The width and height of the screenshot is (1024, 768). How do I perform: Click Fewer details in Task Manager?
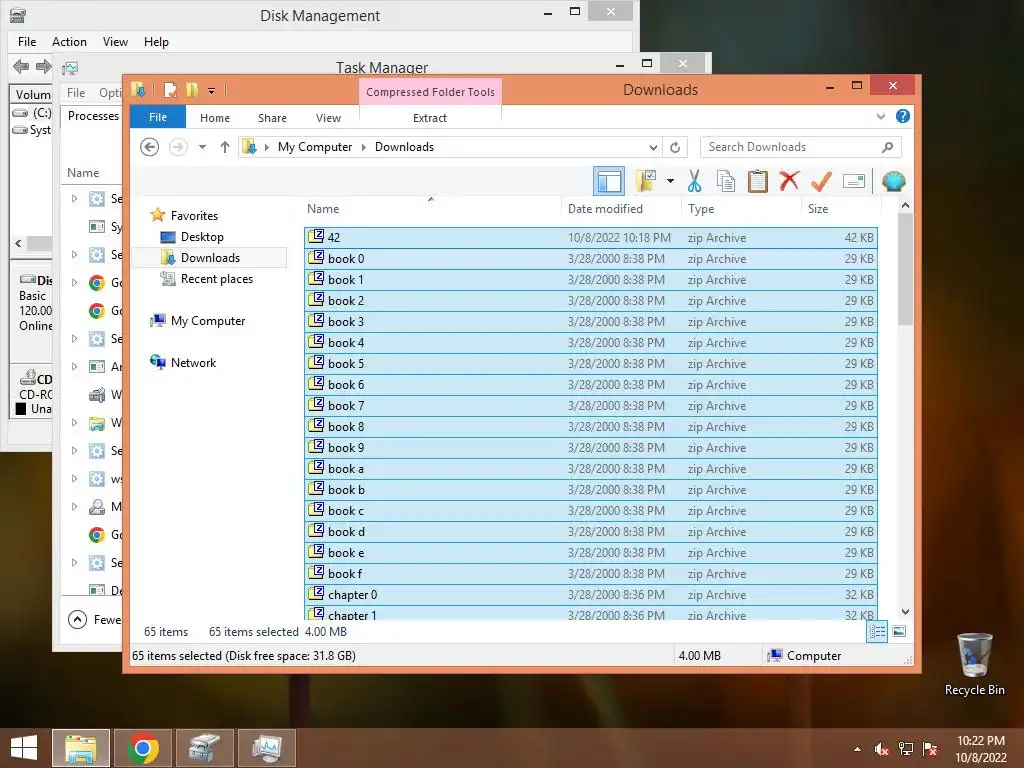(95, 619)
